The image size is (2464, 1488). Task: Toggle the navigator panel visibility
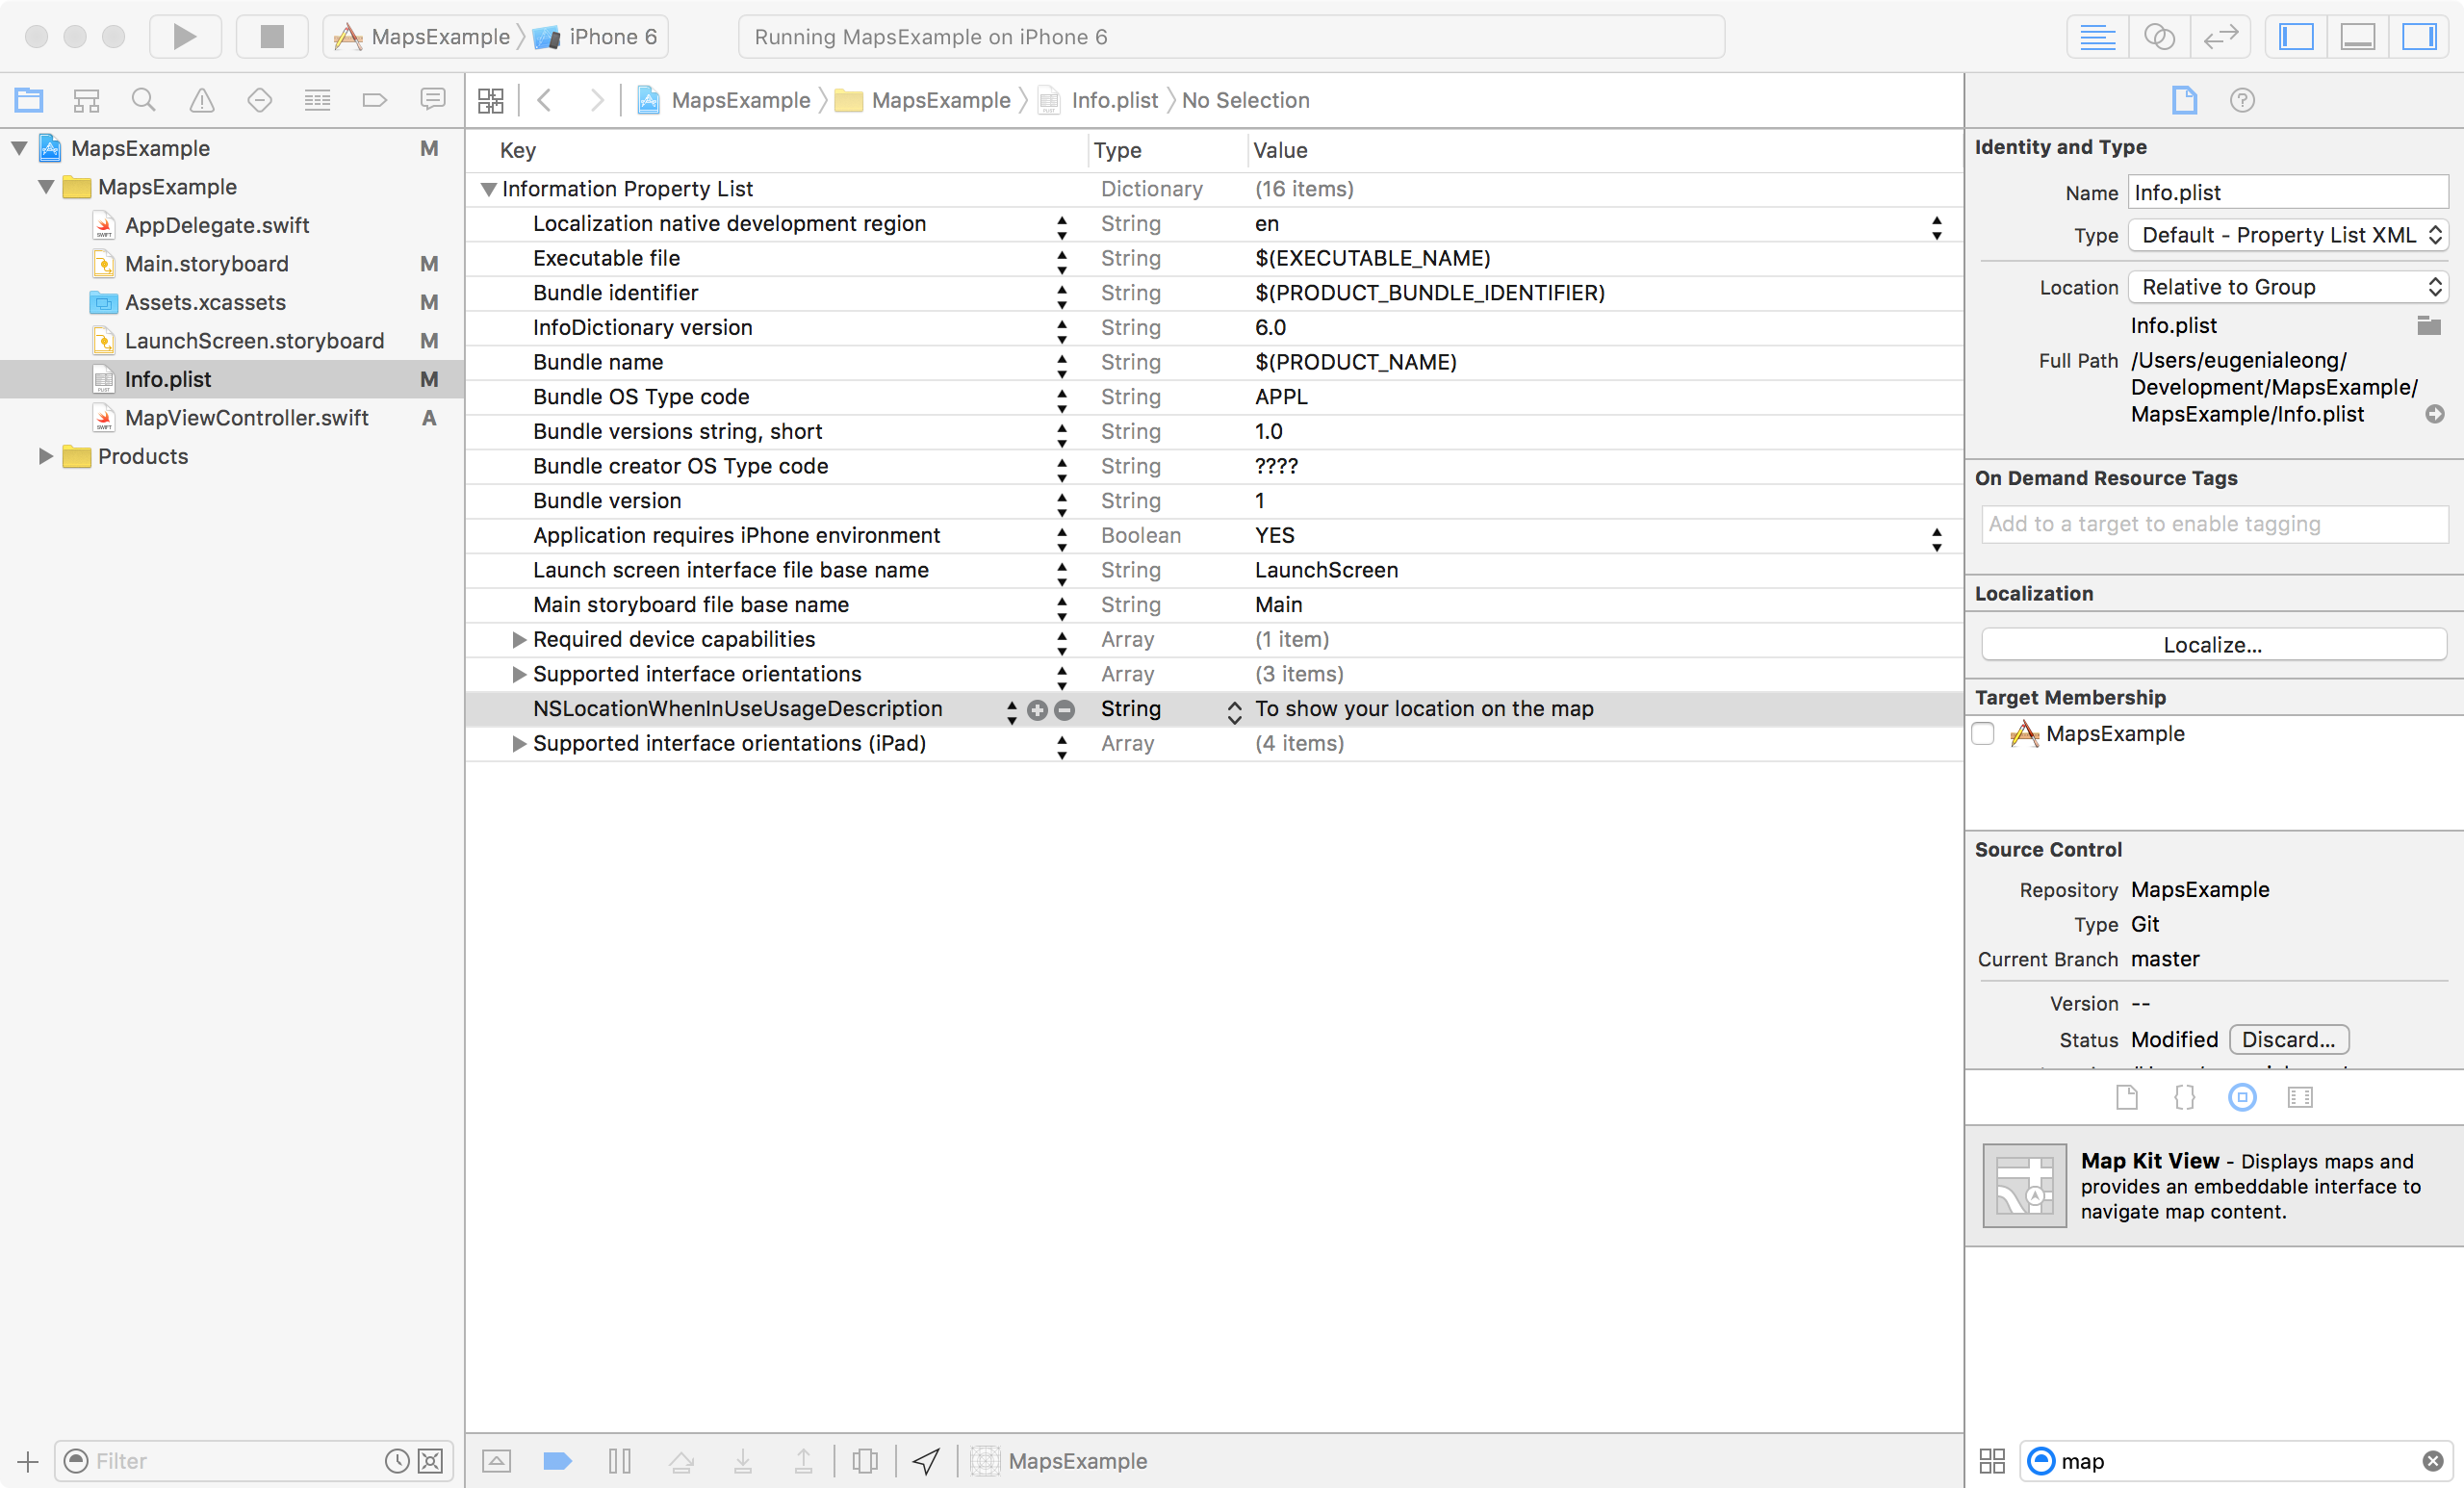(x=2296, y=37)
